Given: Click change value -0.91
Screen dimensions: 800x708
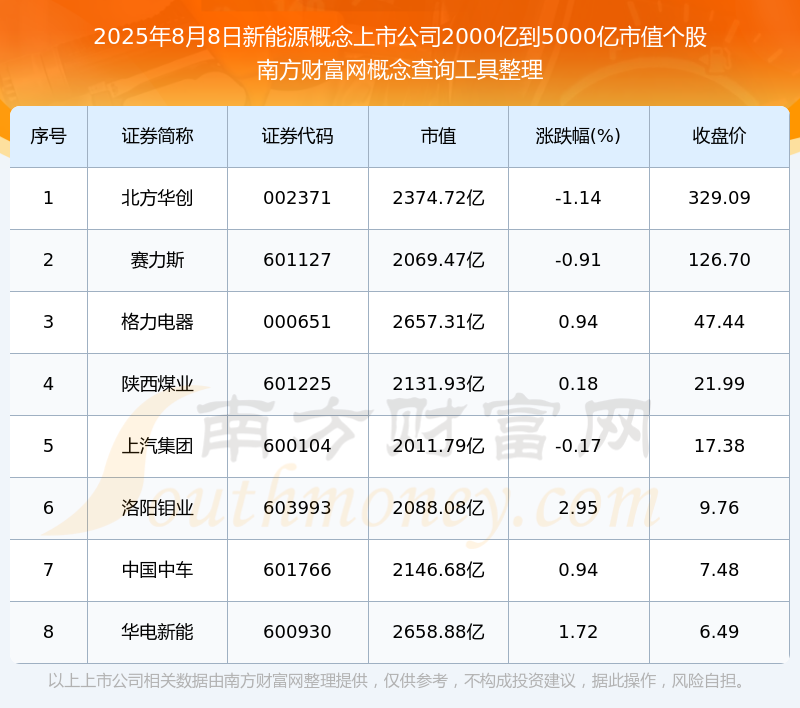Looking at the screenshot, I should pos(578,260).
